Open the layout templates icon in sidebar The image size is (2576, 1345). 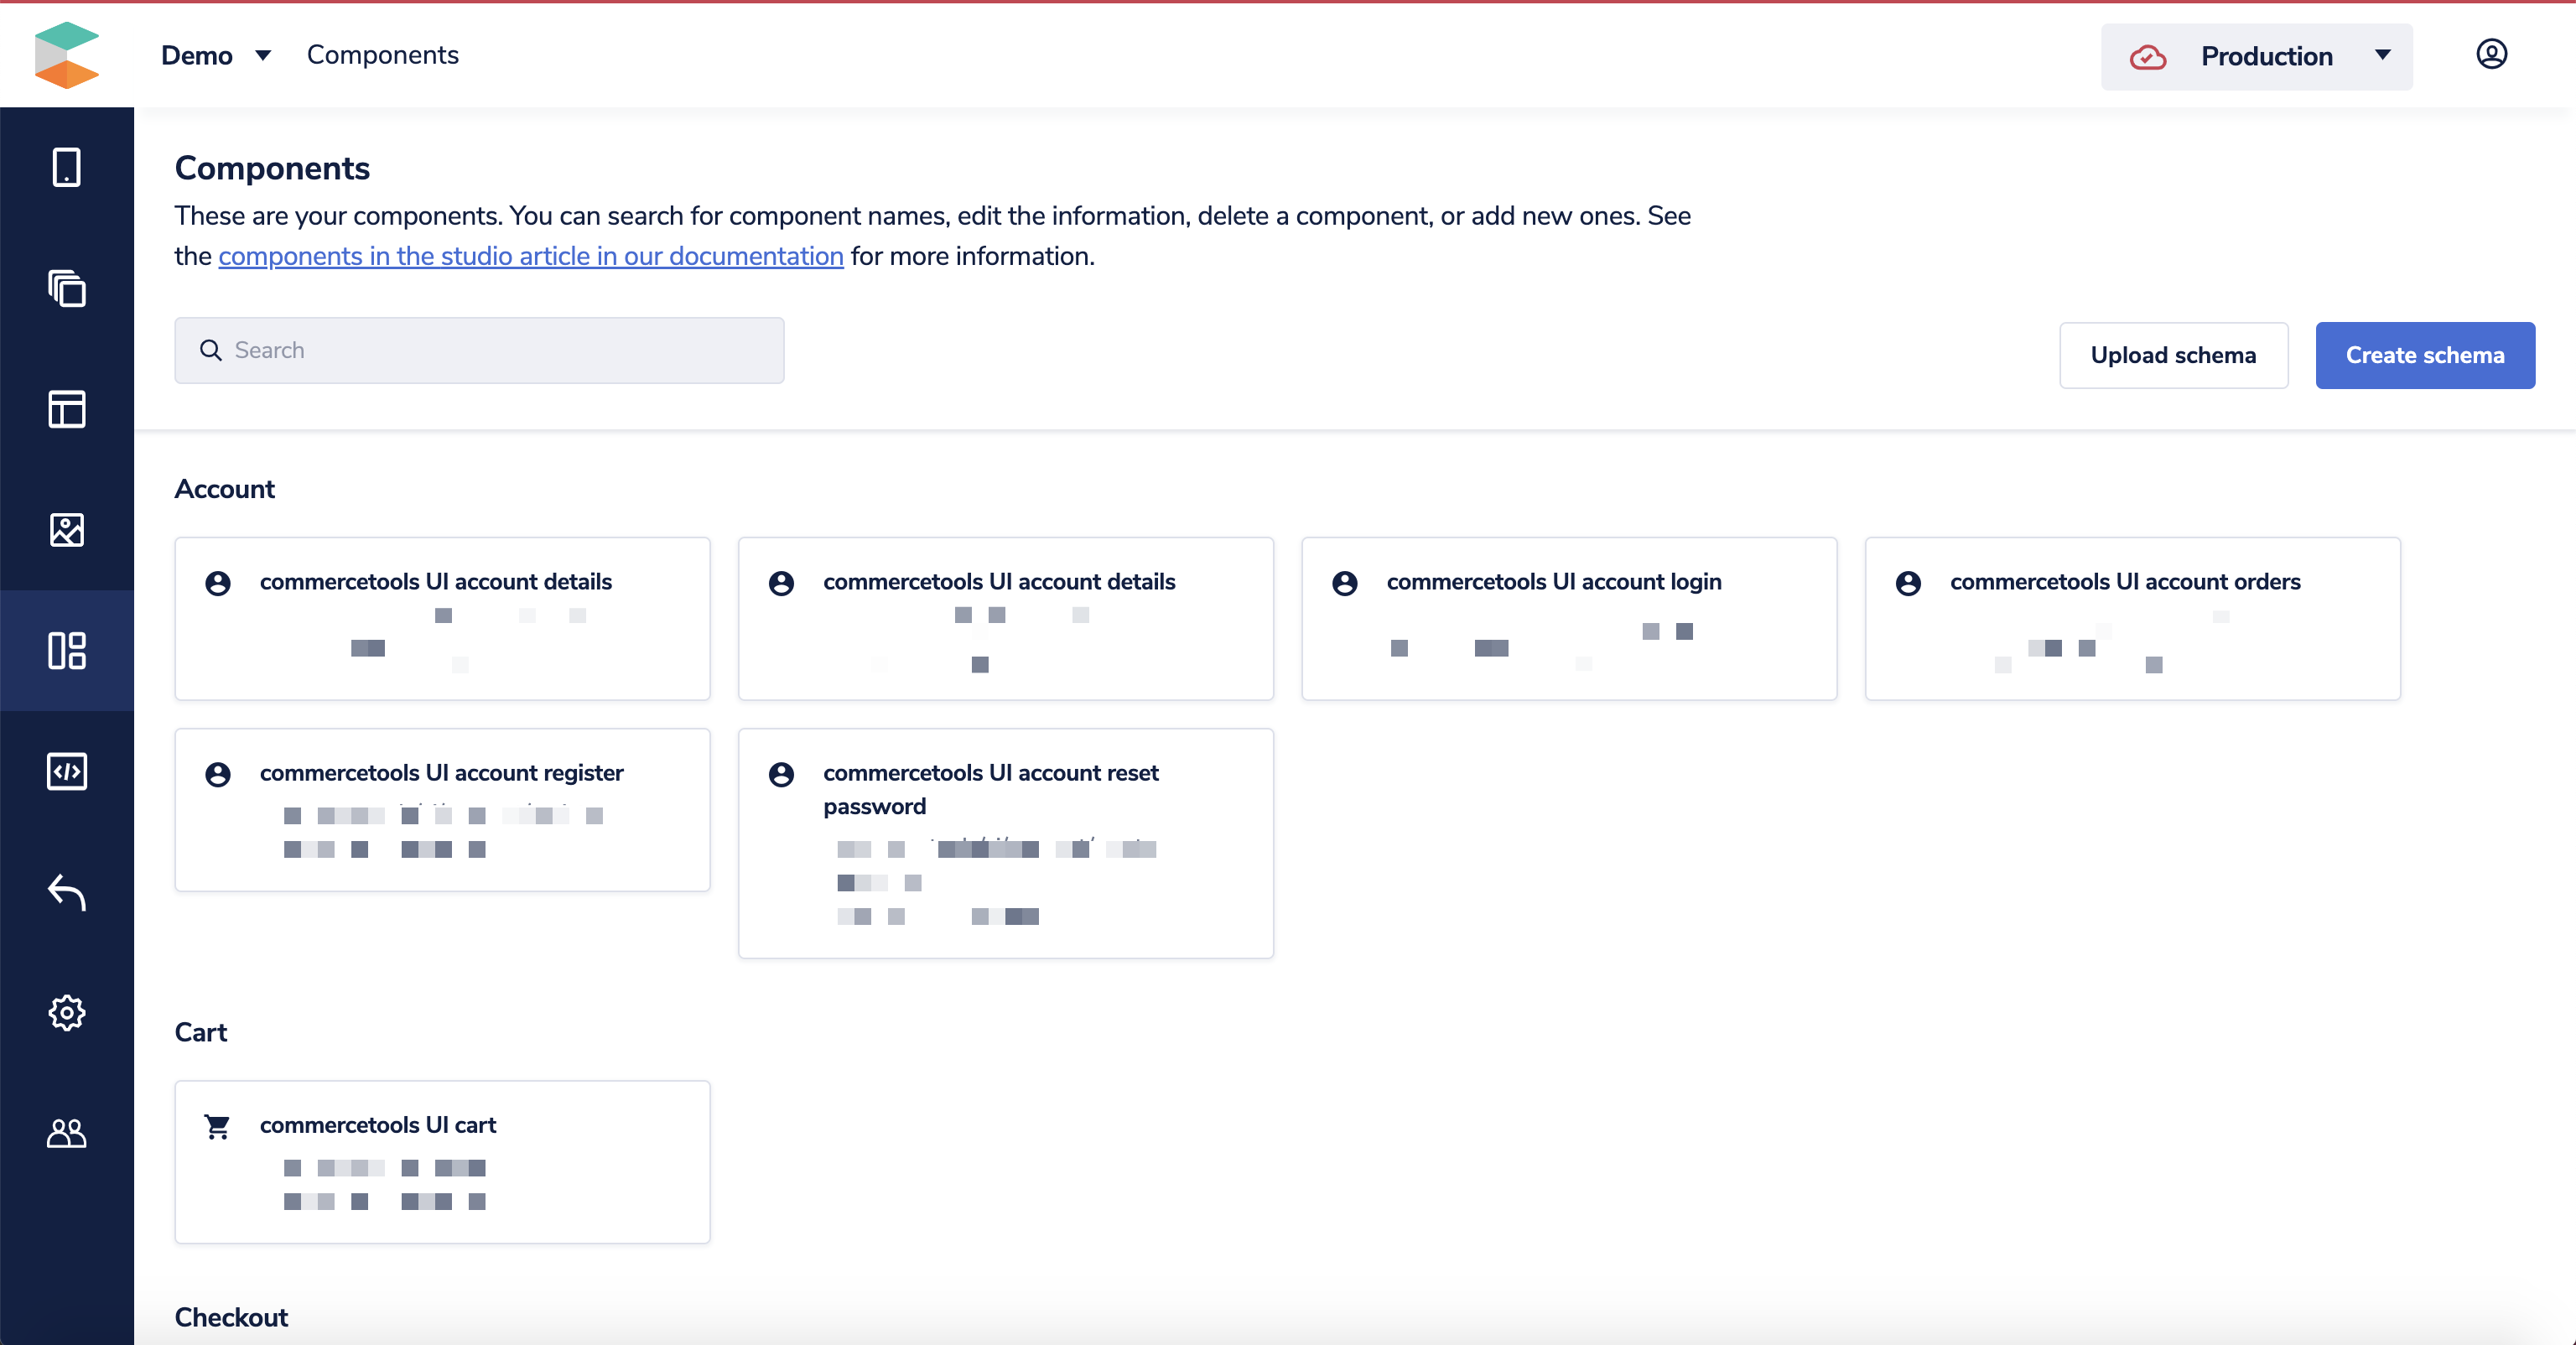[66, 409]
